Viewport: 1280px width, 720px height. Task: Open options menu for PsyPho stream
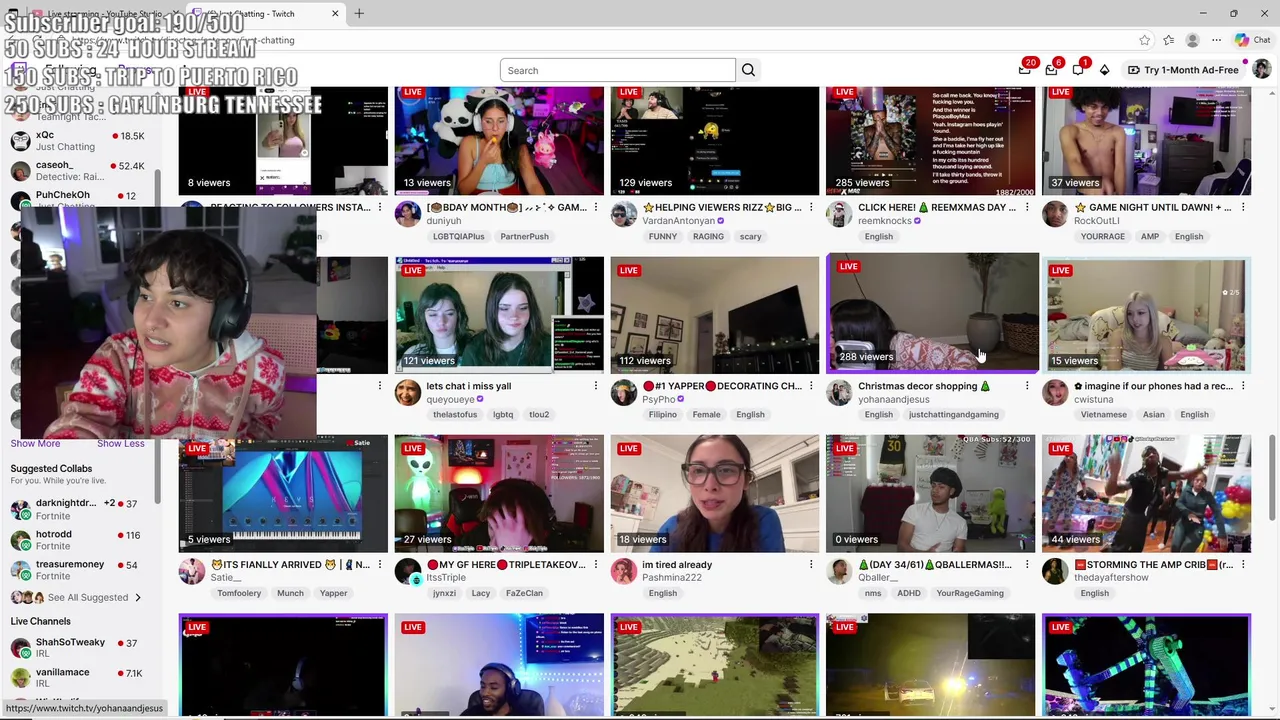coord(811,386)
